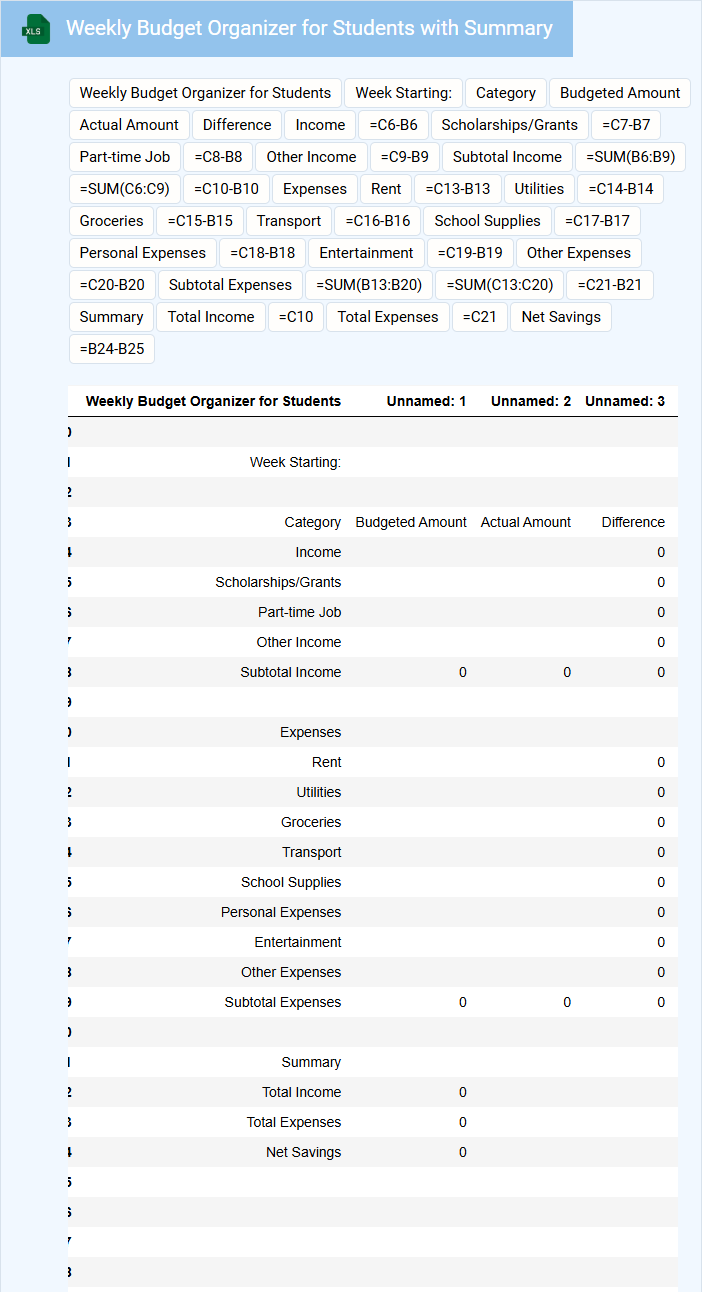702x1292 pixels.
Task: Click the '=SUM(B6:B9)' formula tag
Action: coord(630,157)
